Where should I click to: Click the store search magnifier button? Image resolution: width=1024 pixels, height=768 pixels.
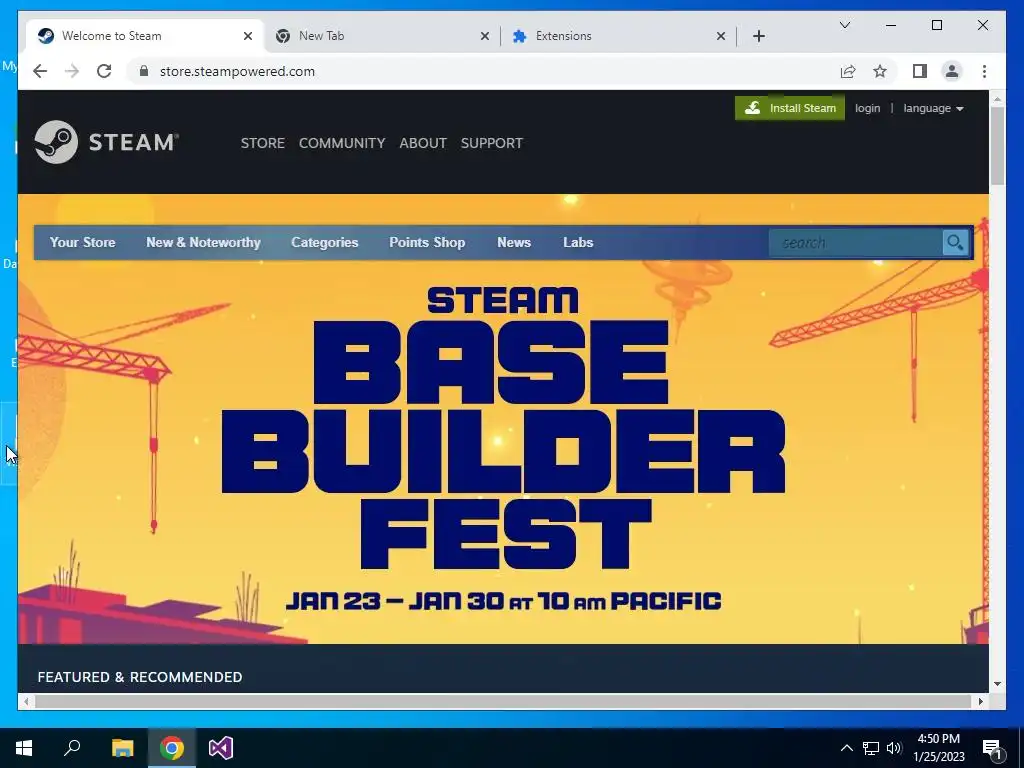click(955, 242)
